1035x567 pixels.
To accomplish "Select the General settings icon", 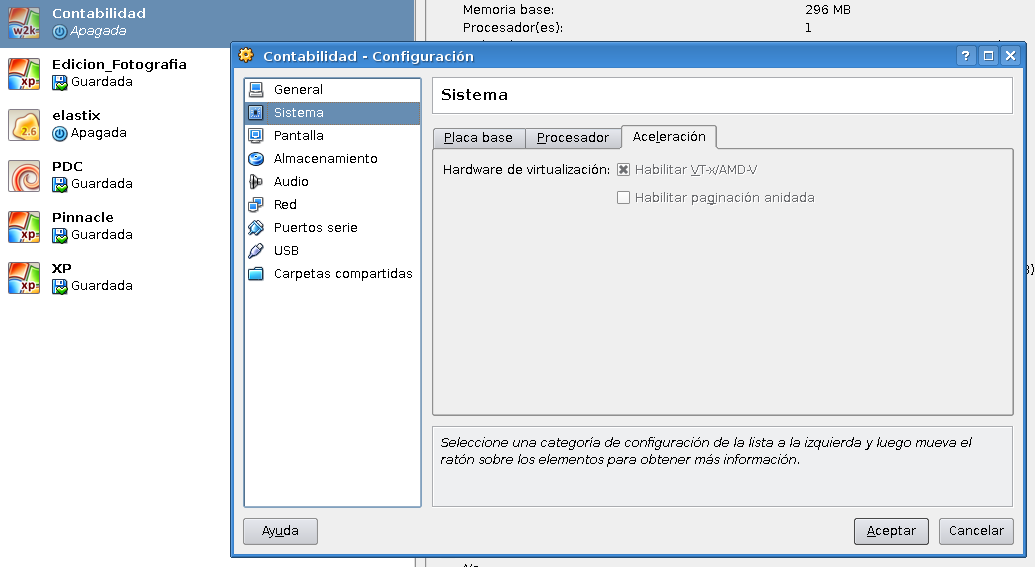I will point(256,89).
